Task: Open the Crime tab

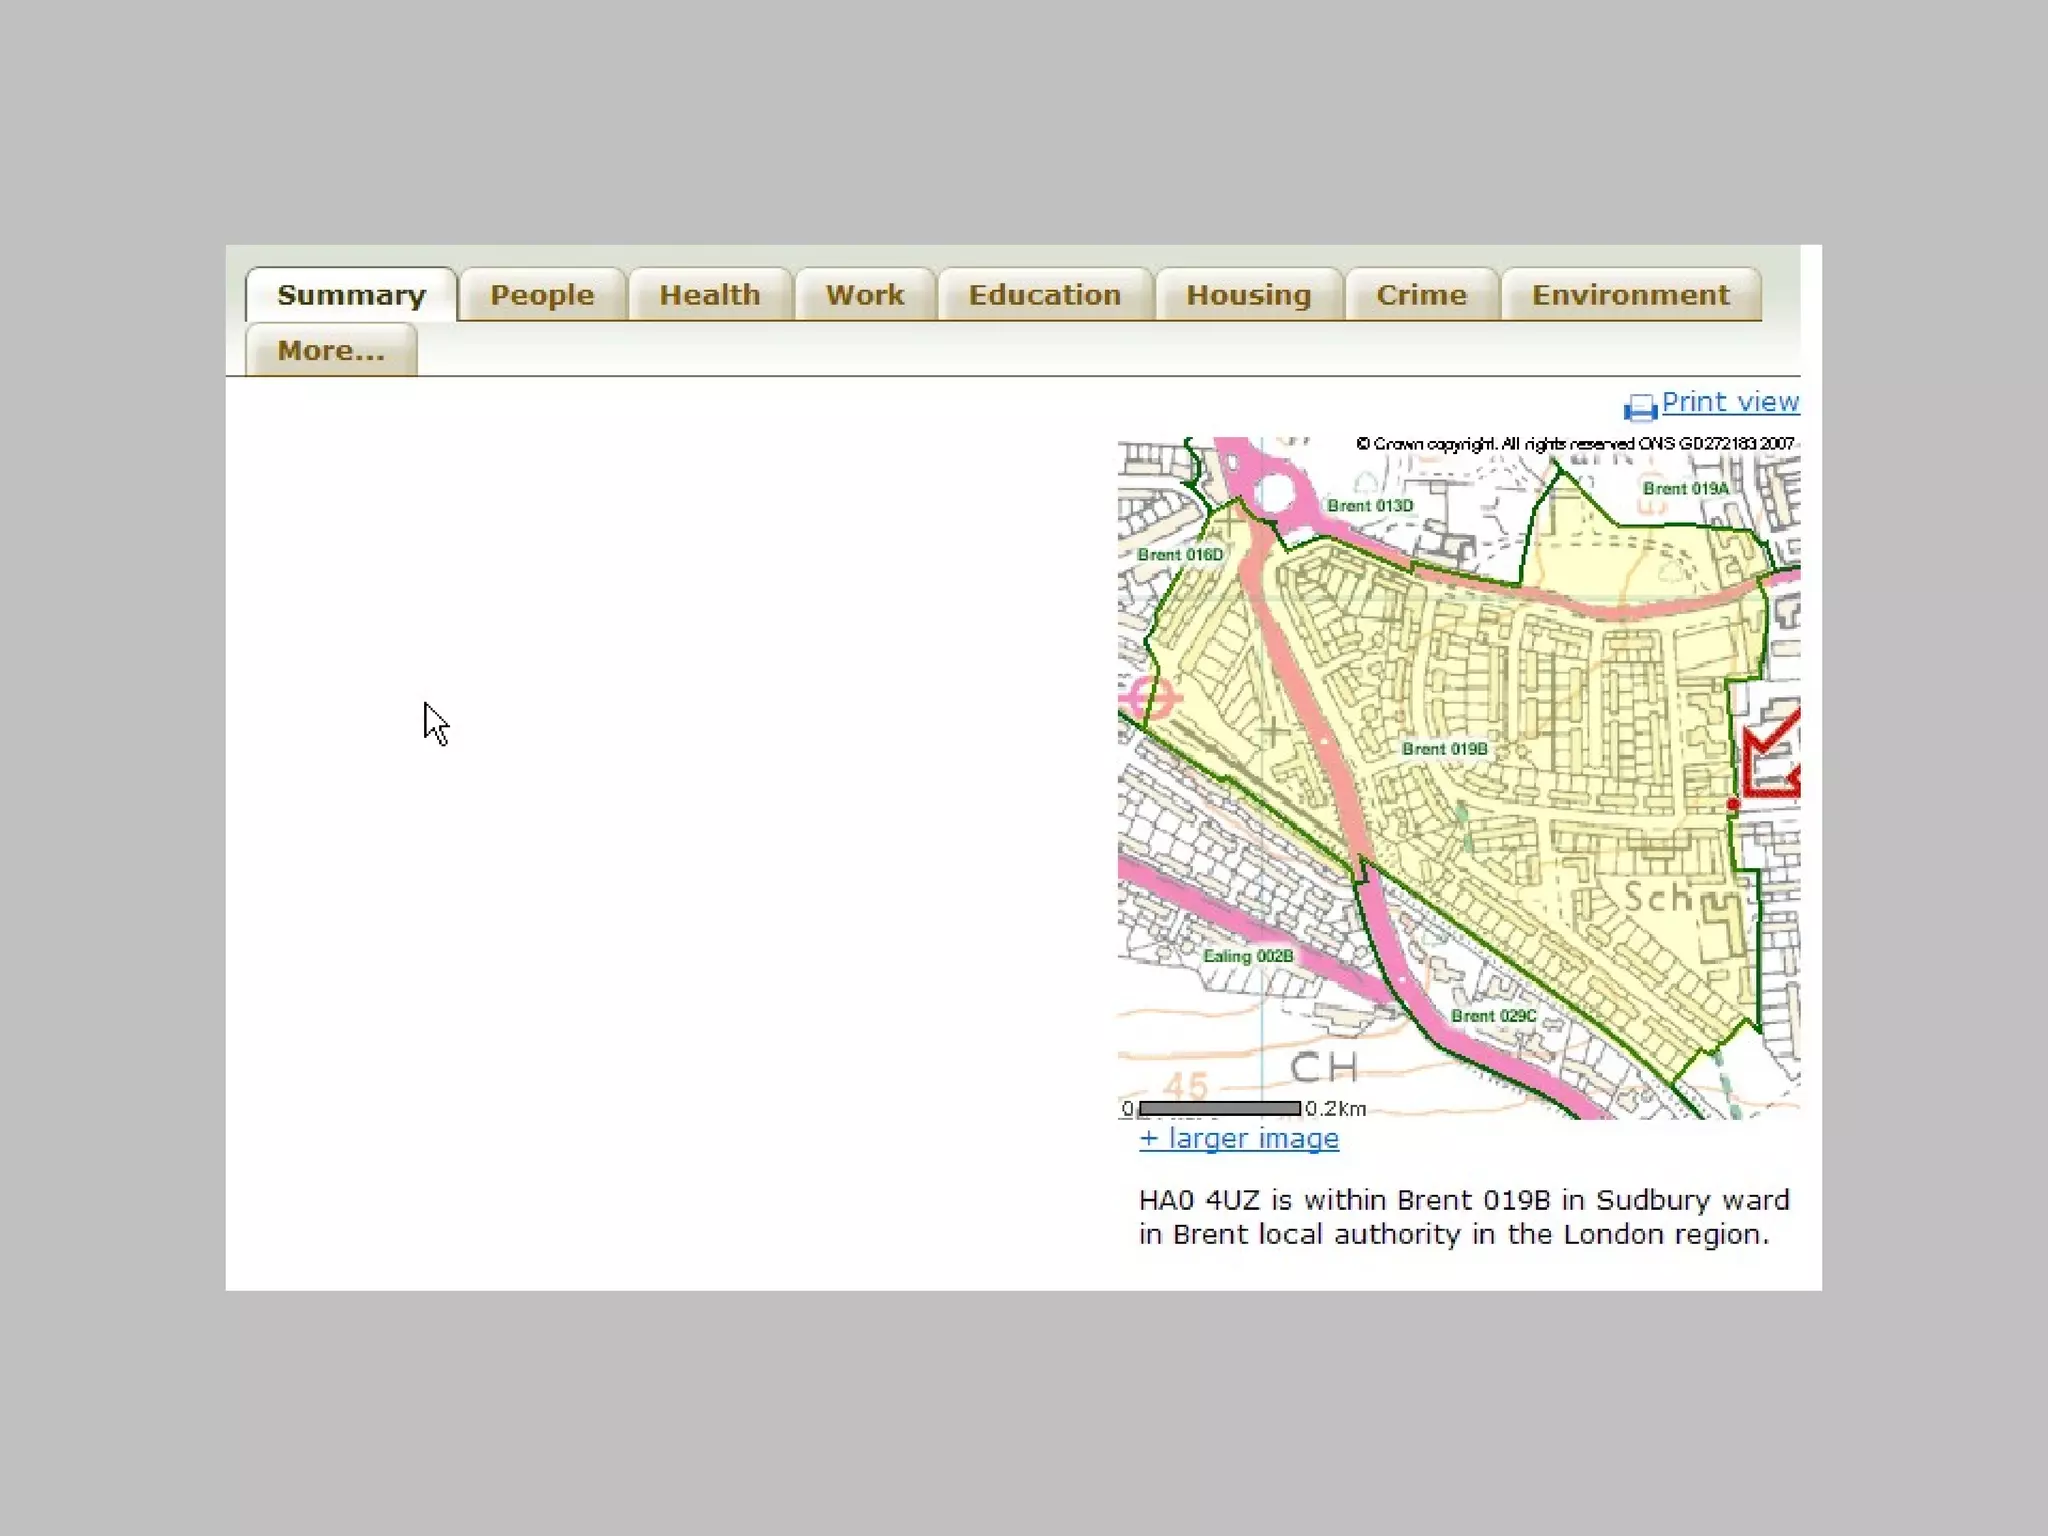Action: [1420, 295]
